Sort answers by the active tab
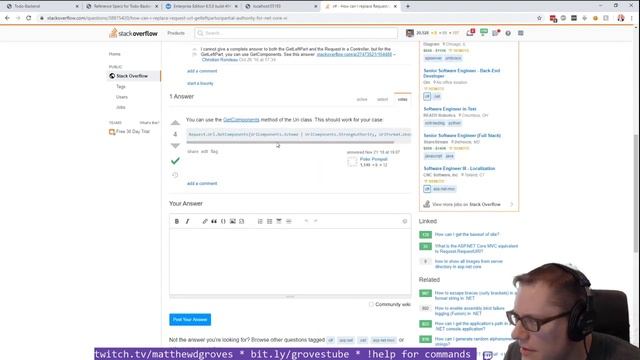640x360 pixels. [x=362, y=99]
